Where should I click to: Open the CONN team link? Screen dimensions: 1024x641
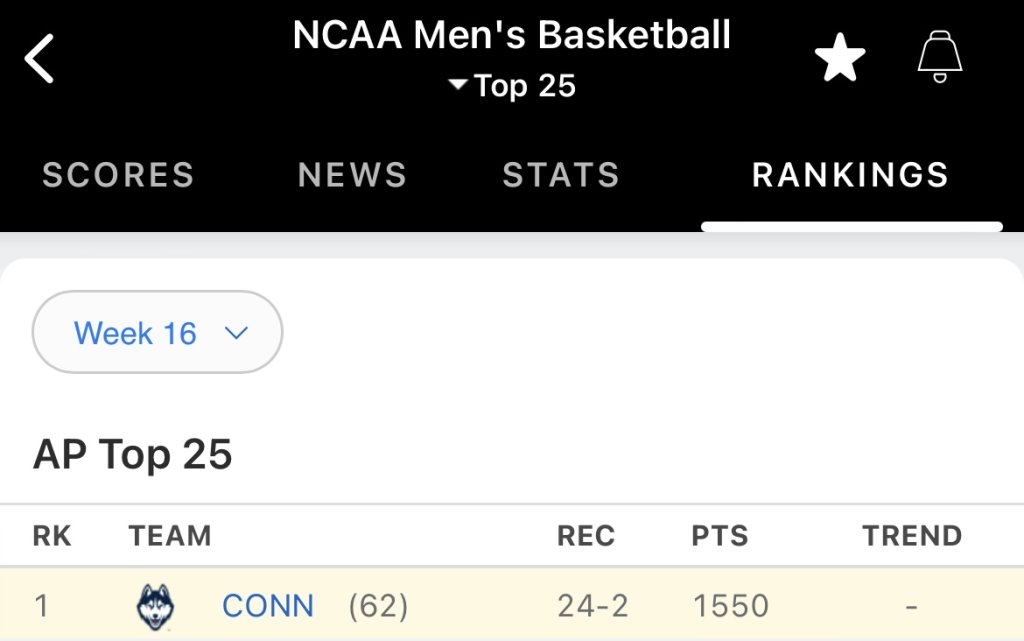268,606
